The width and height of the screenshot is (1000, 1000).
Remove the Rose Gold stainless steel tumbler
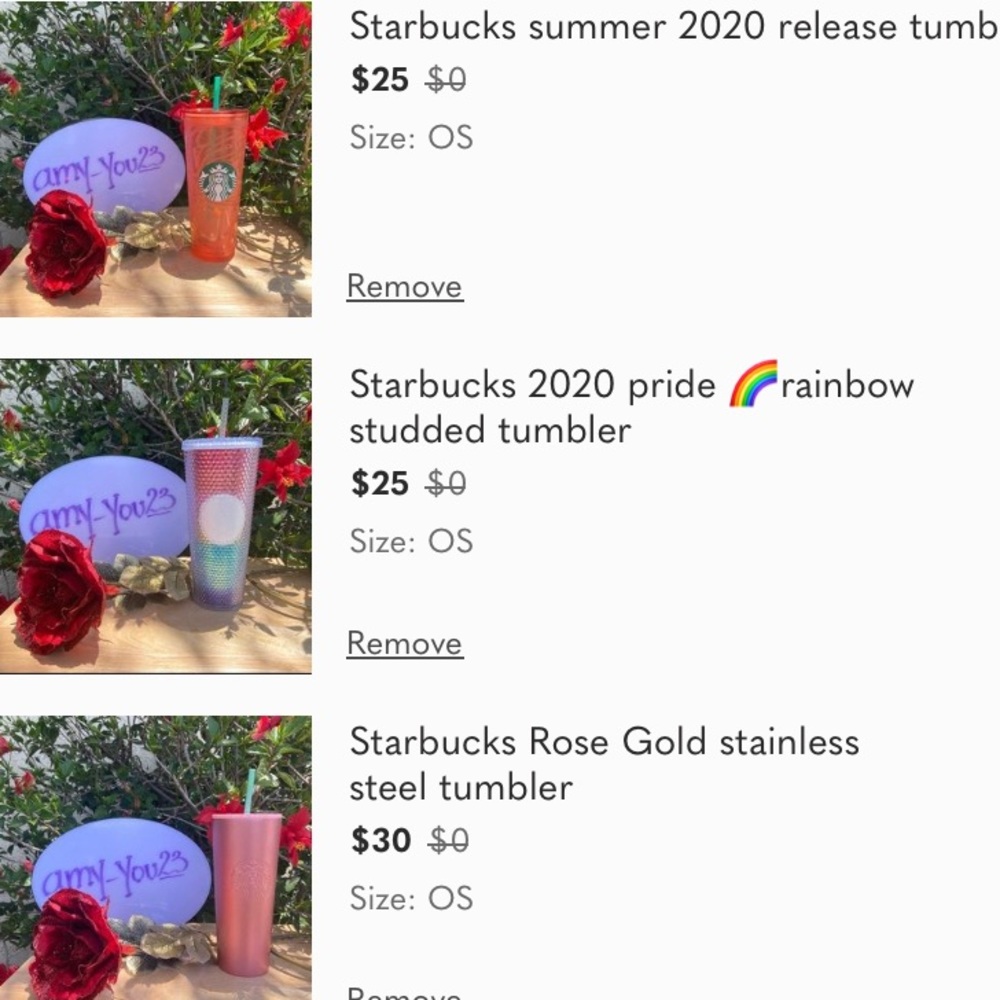(x=405, y=993)
